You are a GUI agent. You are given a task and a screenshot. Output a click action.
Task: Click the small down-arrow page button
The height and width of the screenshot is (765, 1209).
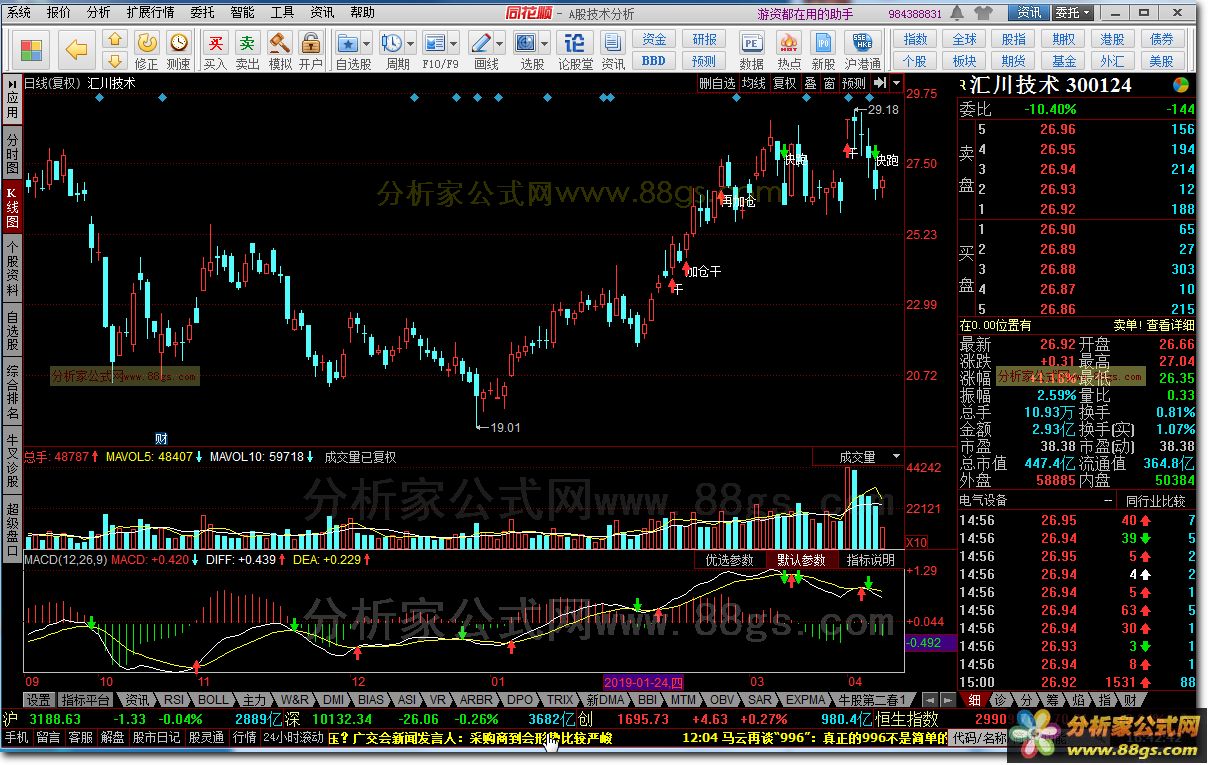tap(114, 60)
